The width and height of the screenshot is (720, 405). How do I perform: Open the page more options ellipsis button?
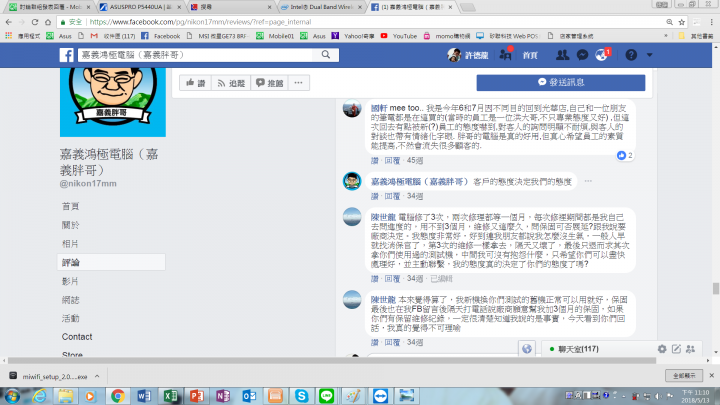tap(298, 83)
